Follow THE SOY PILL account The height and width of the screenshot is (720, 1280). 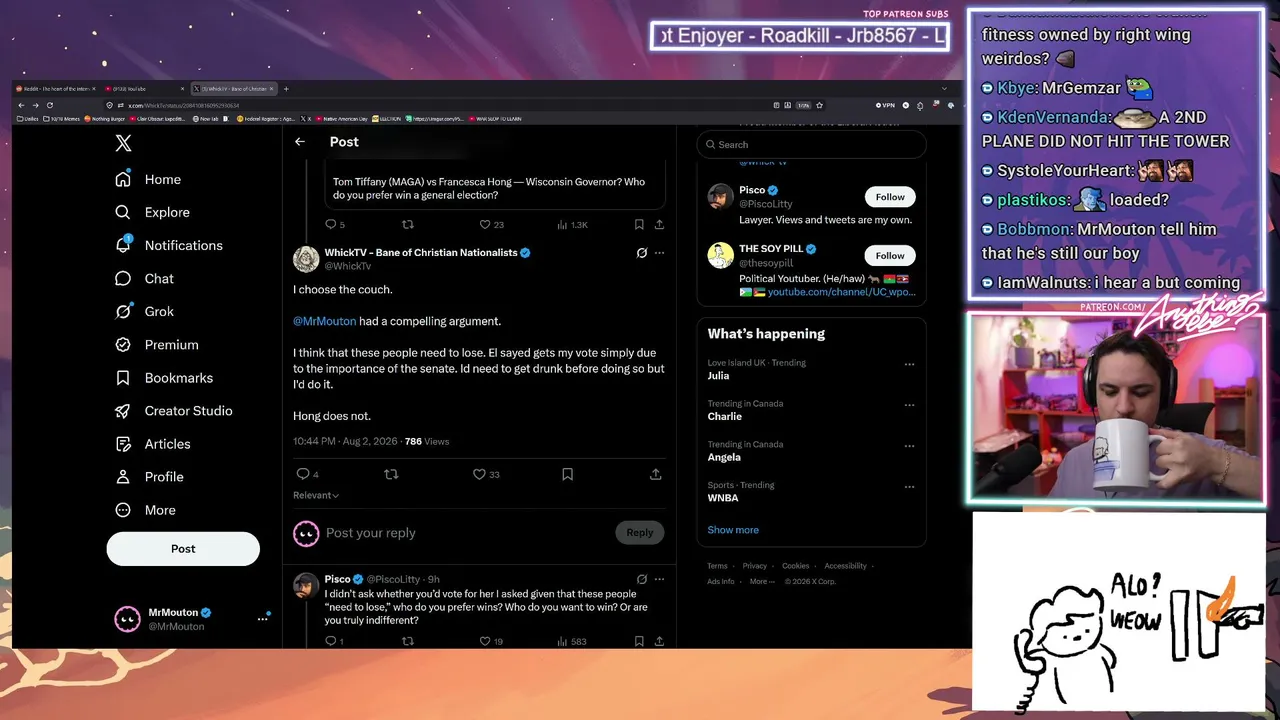(x=890, y=256)
